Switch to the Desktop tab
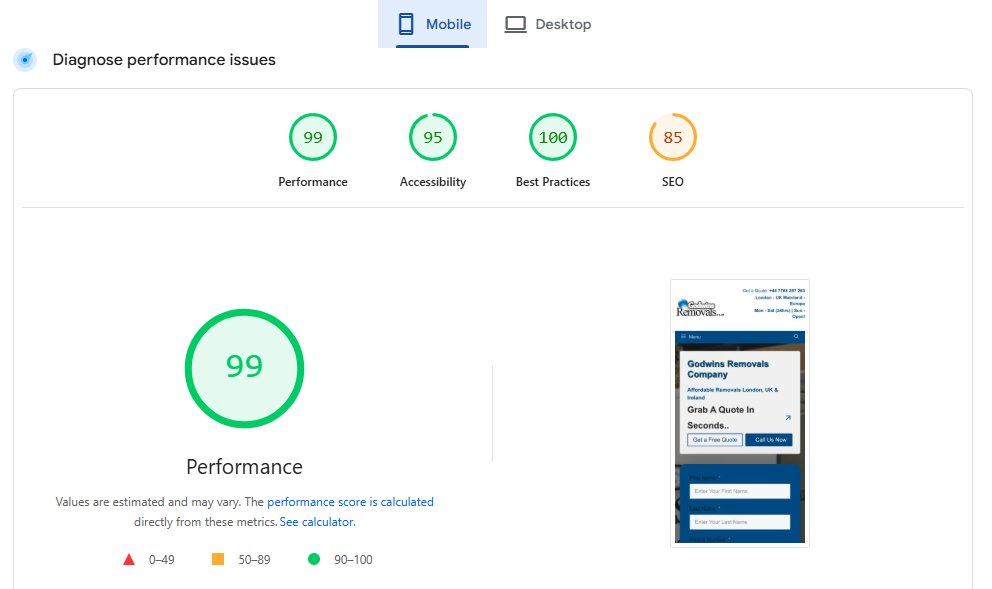 point(548,23)
